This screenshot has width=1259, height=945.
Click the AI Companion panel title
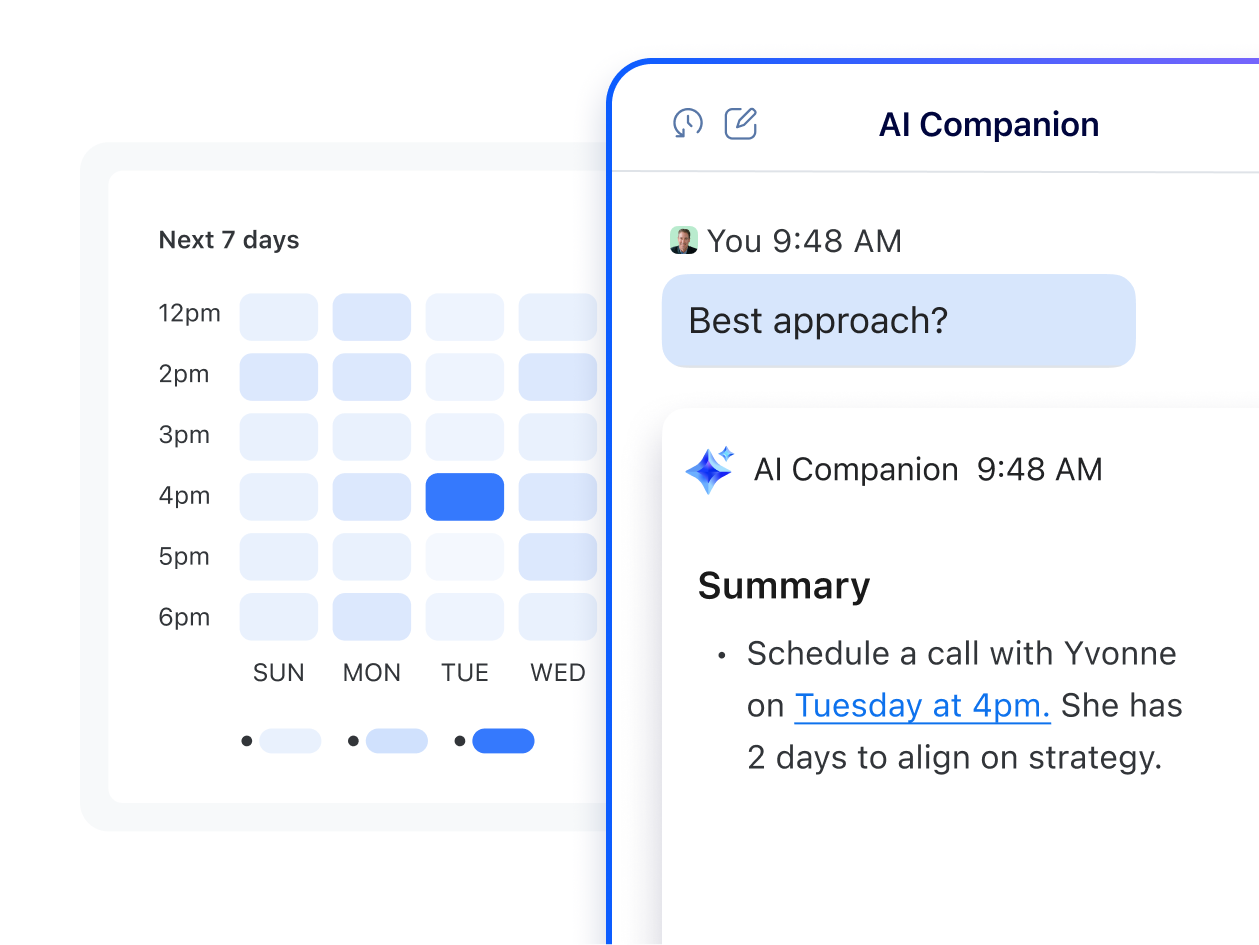988,124
